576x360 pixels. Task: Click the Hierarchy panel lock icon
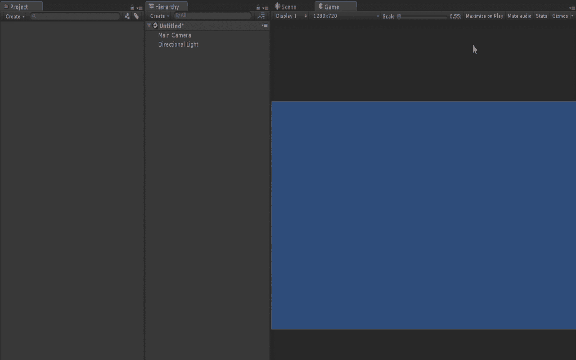258,7
